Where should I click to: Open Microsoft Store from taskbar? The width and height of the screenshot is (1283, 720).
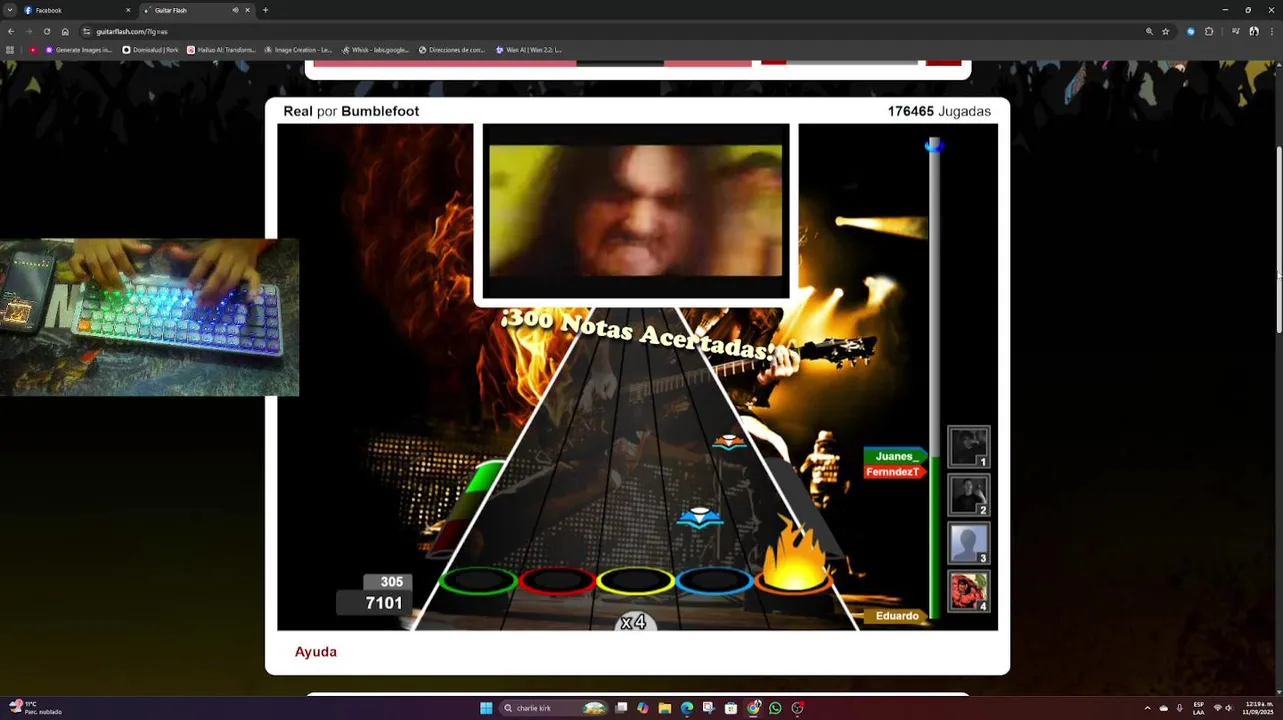(731, 708)
